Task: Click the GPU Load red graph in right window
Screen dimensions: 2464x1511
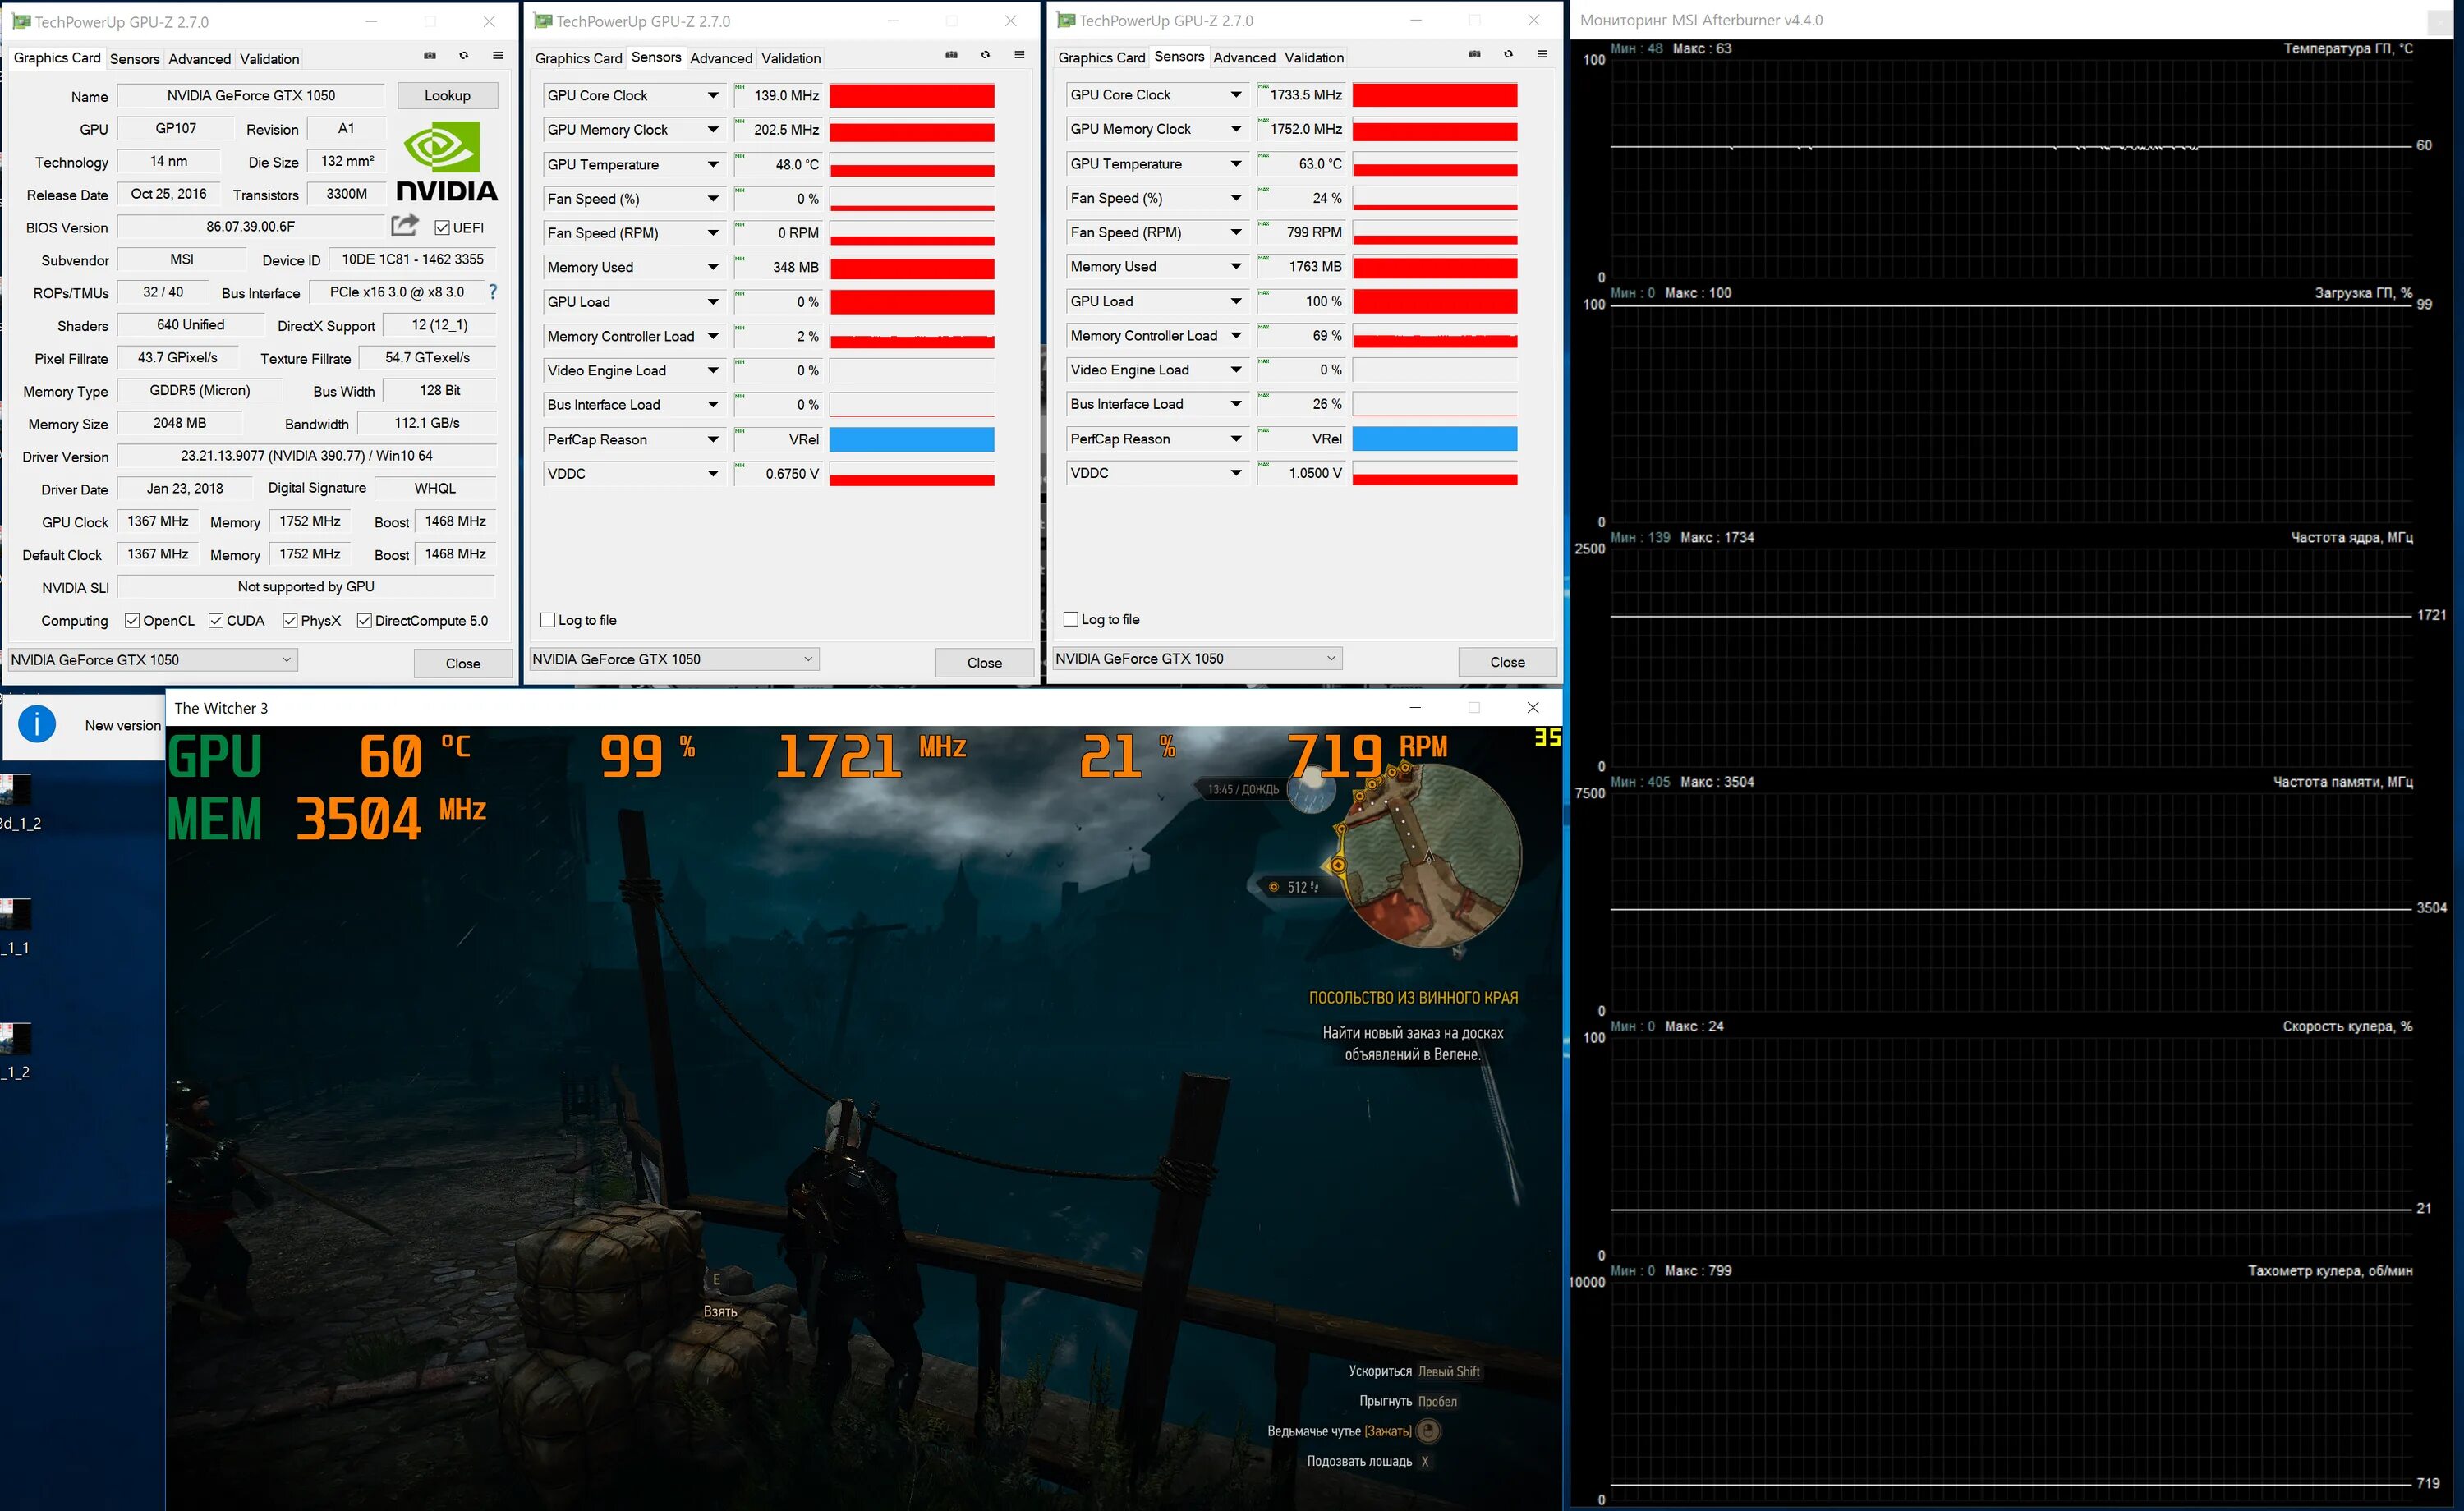Action: pyautogui.click(x=1435, y=301)
